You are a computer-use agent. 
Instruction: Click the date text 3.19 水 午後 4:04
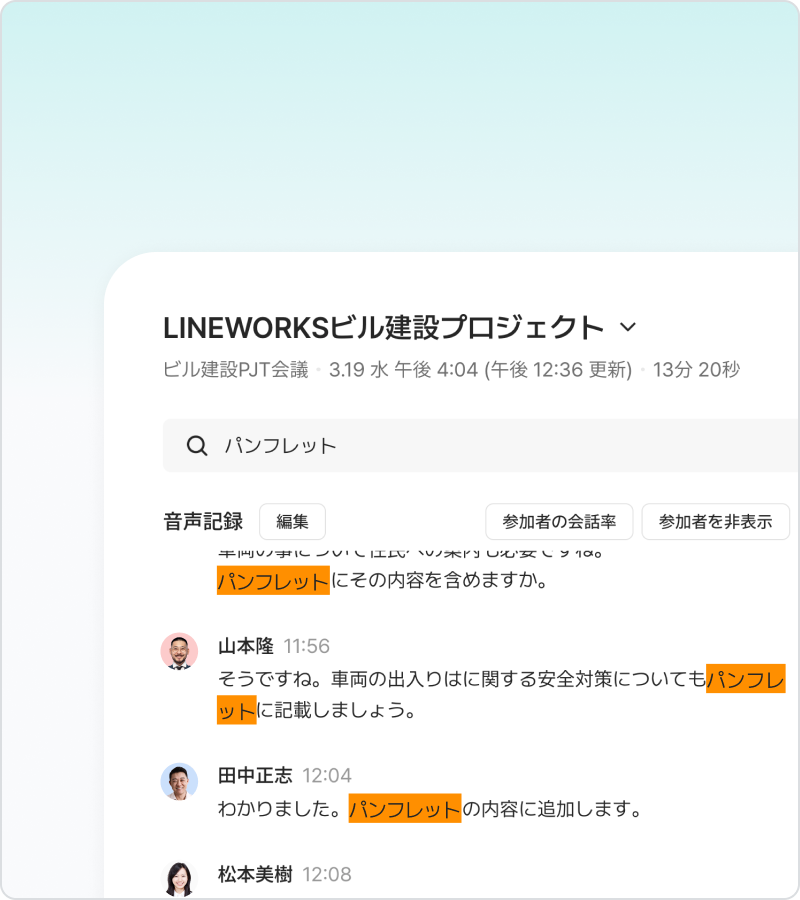click(403, 369)
